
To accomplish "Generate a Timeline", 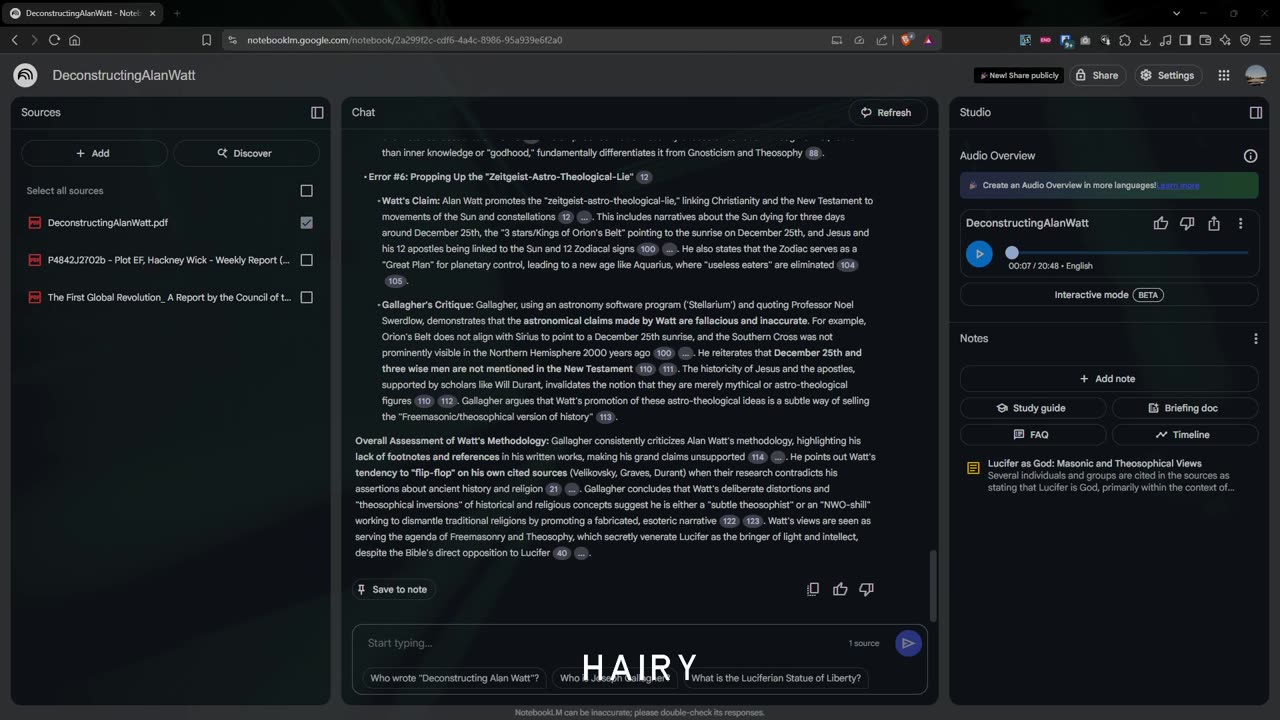I will [x=1185, y=435].
